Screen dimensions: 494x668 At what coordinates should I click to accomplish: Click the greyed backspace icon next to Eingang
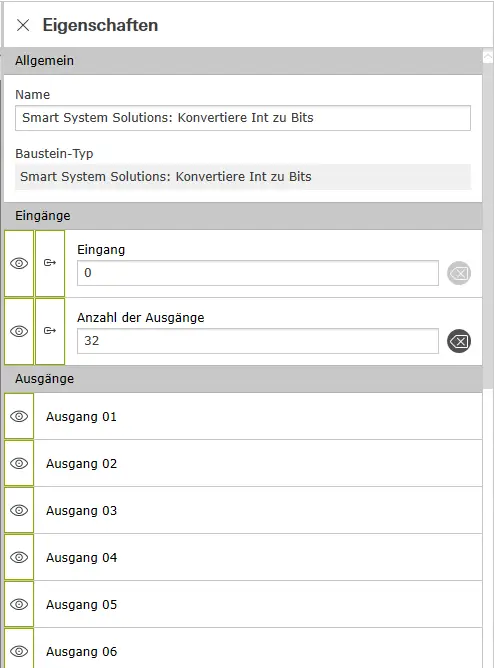[459, 273]
